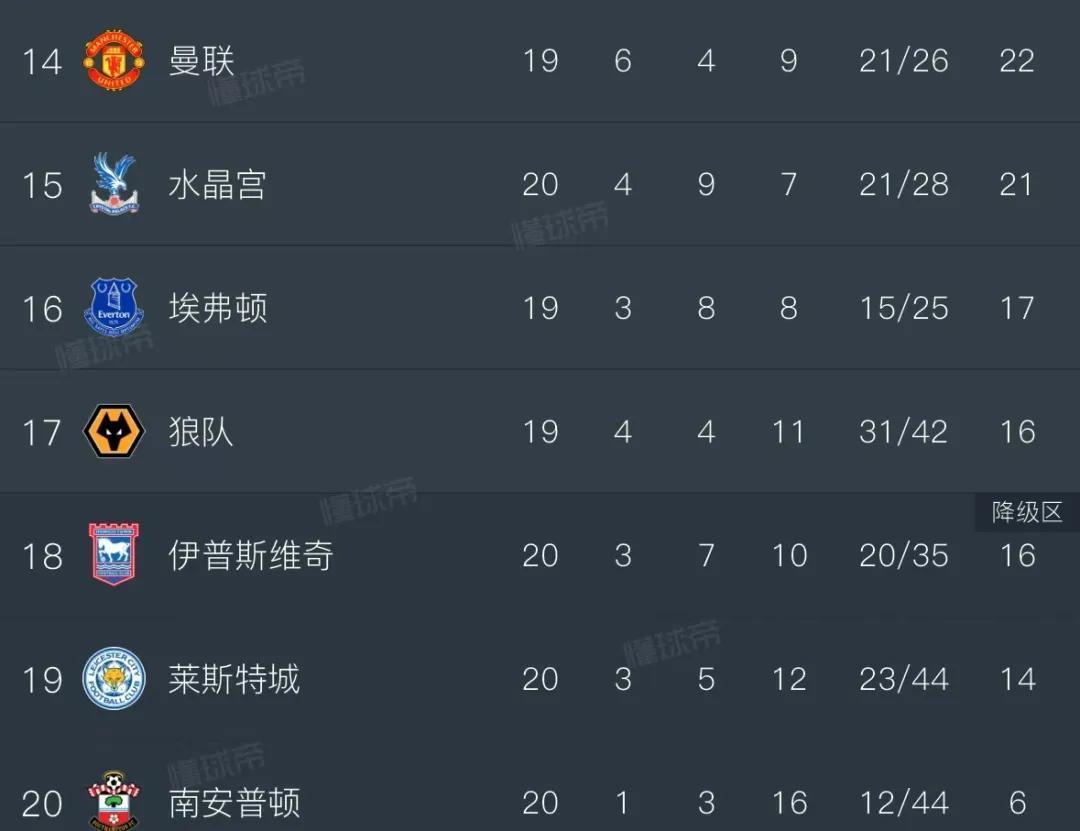This screenshot has width=1080, height=831.
Task: Click the Ipswich Town club badge
Action: pos(113,556)
